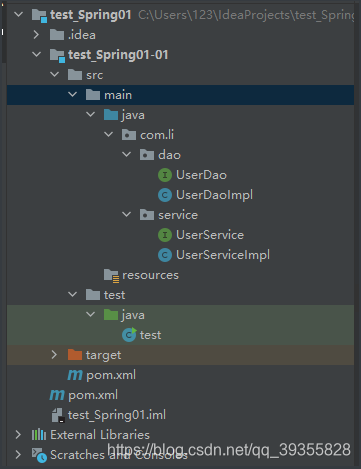The height and width of the screenshot is (469, 361).
Task: Collapse the com.li package
Action: (109, 134)
